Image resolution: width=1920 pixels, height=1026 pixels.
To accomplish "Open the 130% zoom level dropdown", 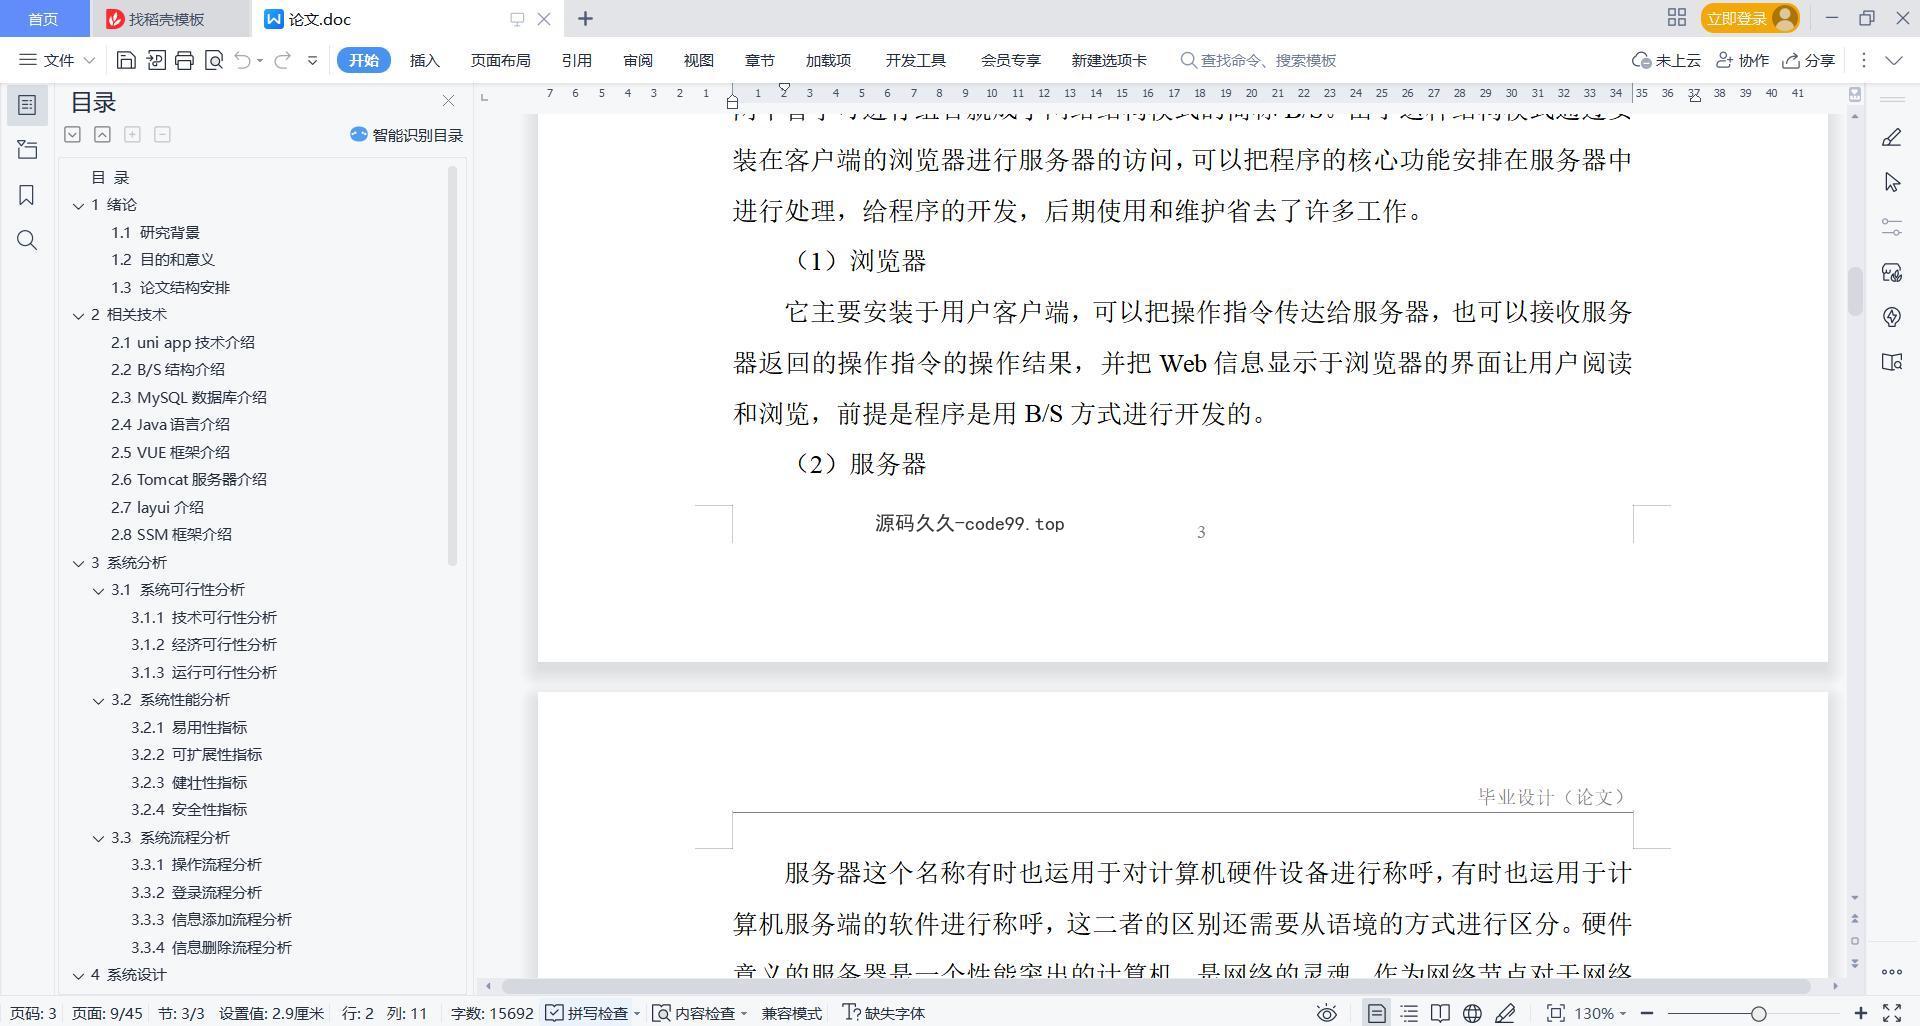I will tap(1600, 1013).
